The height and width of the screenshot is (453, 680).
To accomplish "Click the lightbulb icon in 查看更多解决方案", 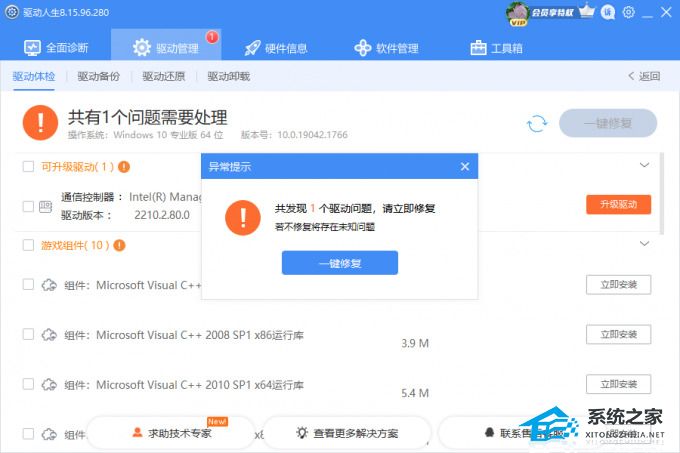I will [302, 432].
